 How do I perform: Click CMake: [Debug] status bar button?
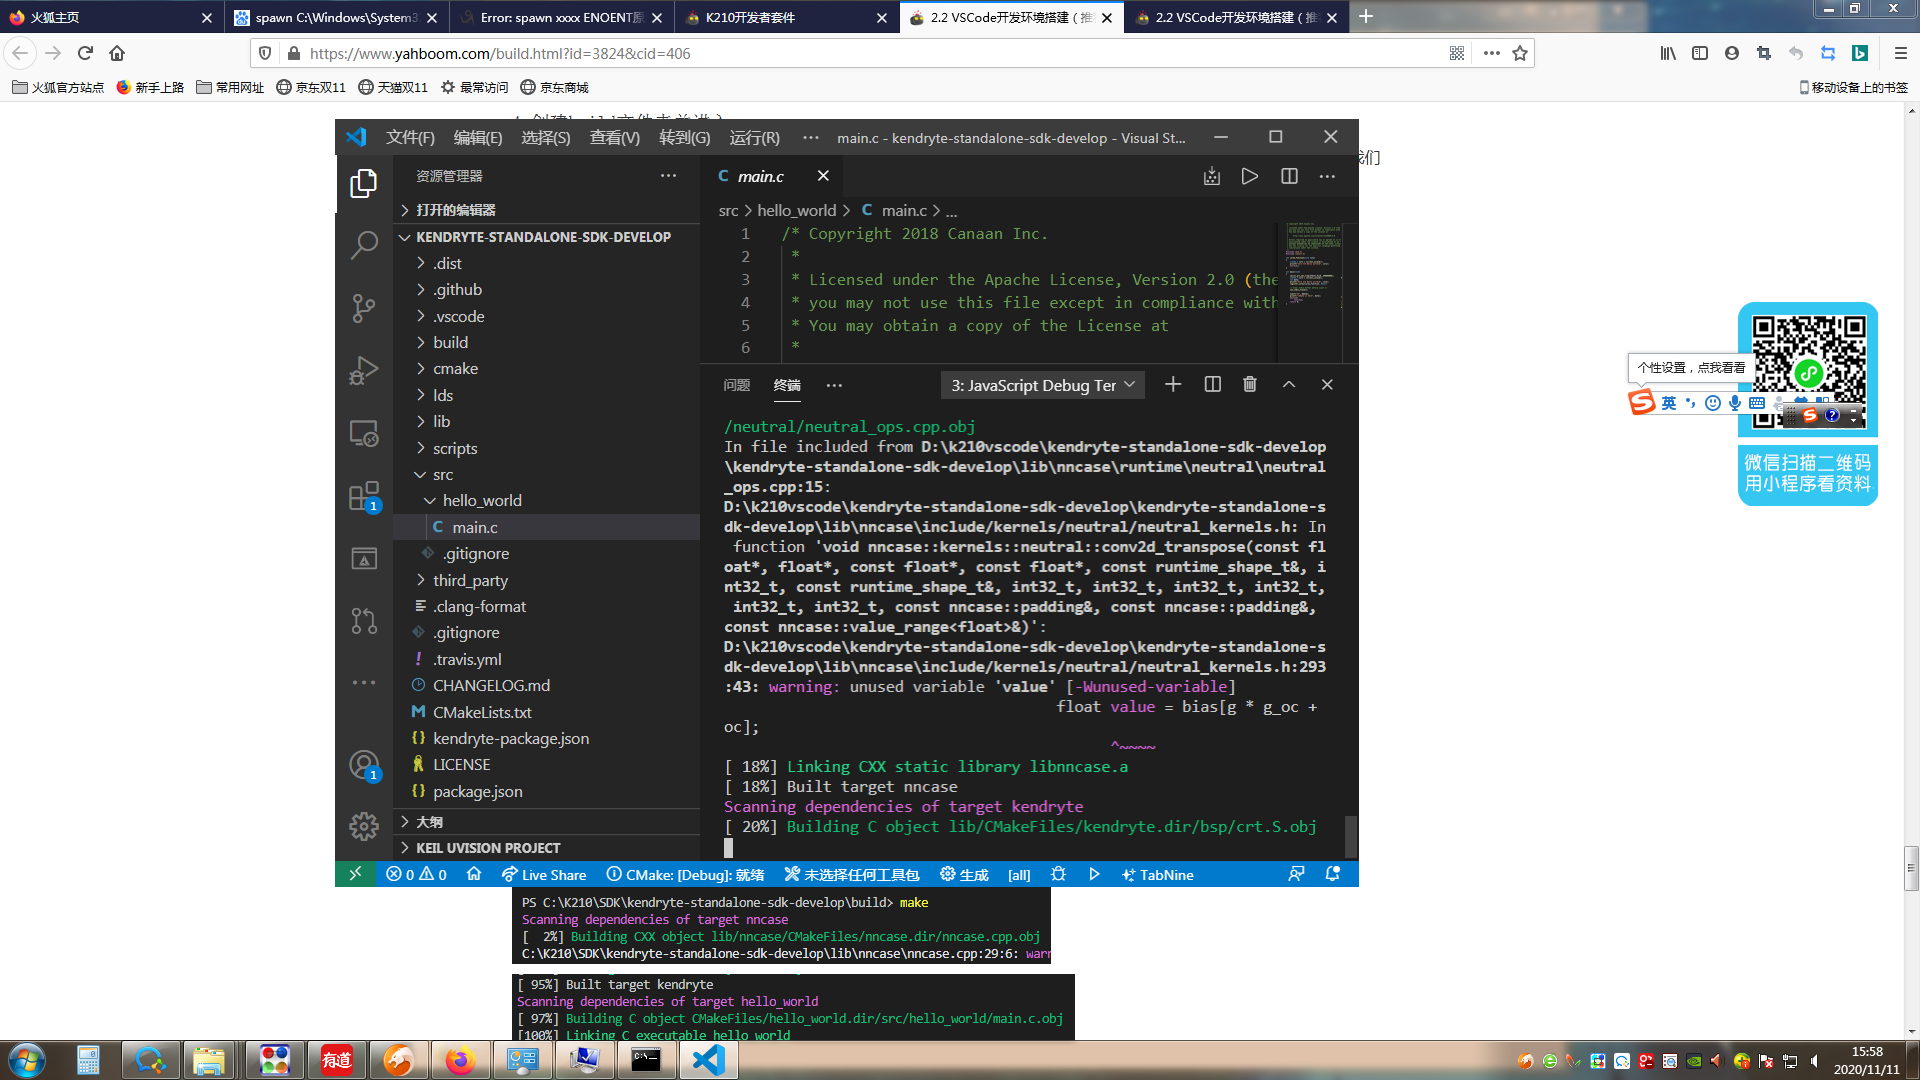[686, 875]
